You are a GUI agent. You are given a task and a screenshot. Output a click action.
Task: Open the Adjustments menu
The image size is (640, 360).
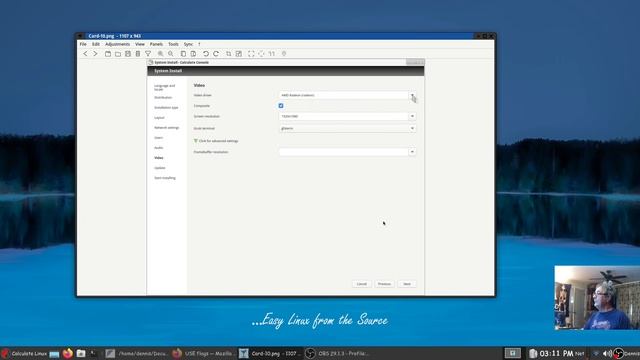[x=117, y=44]
